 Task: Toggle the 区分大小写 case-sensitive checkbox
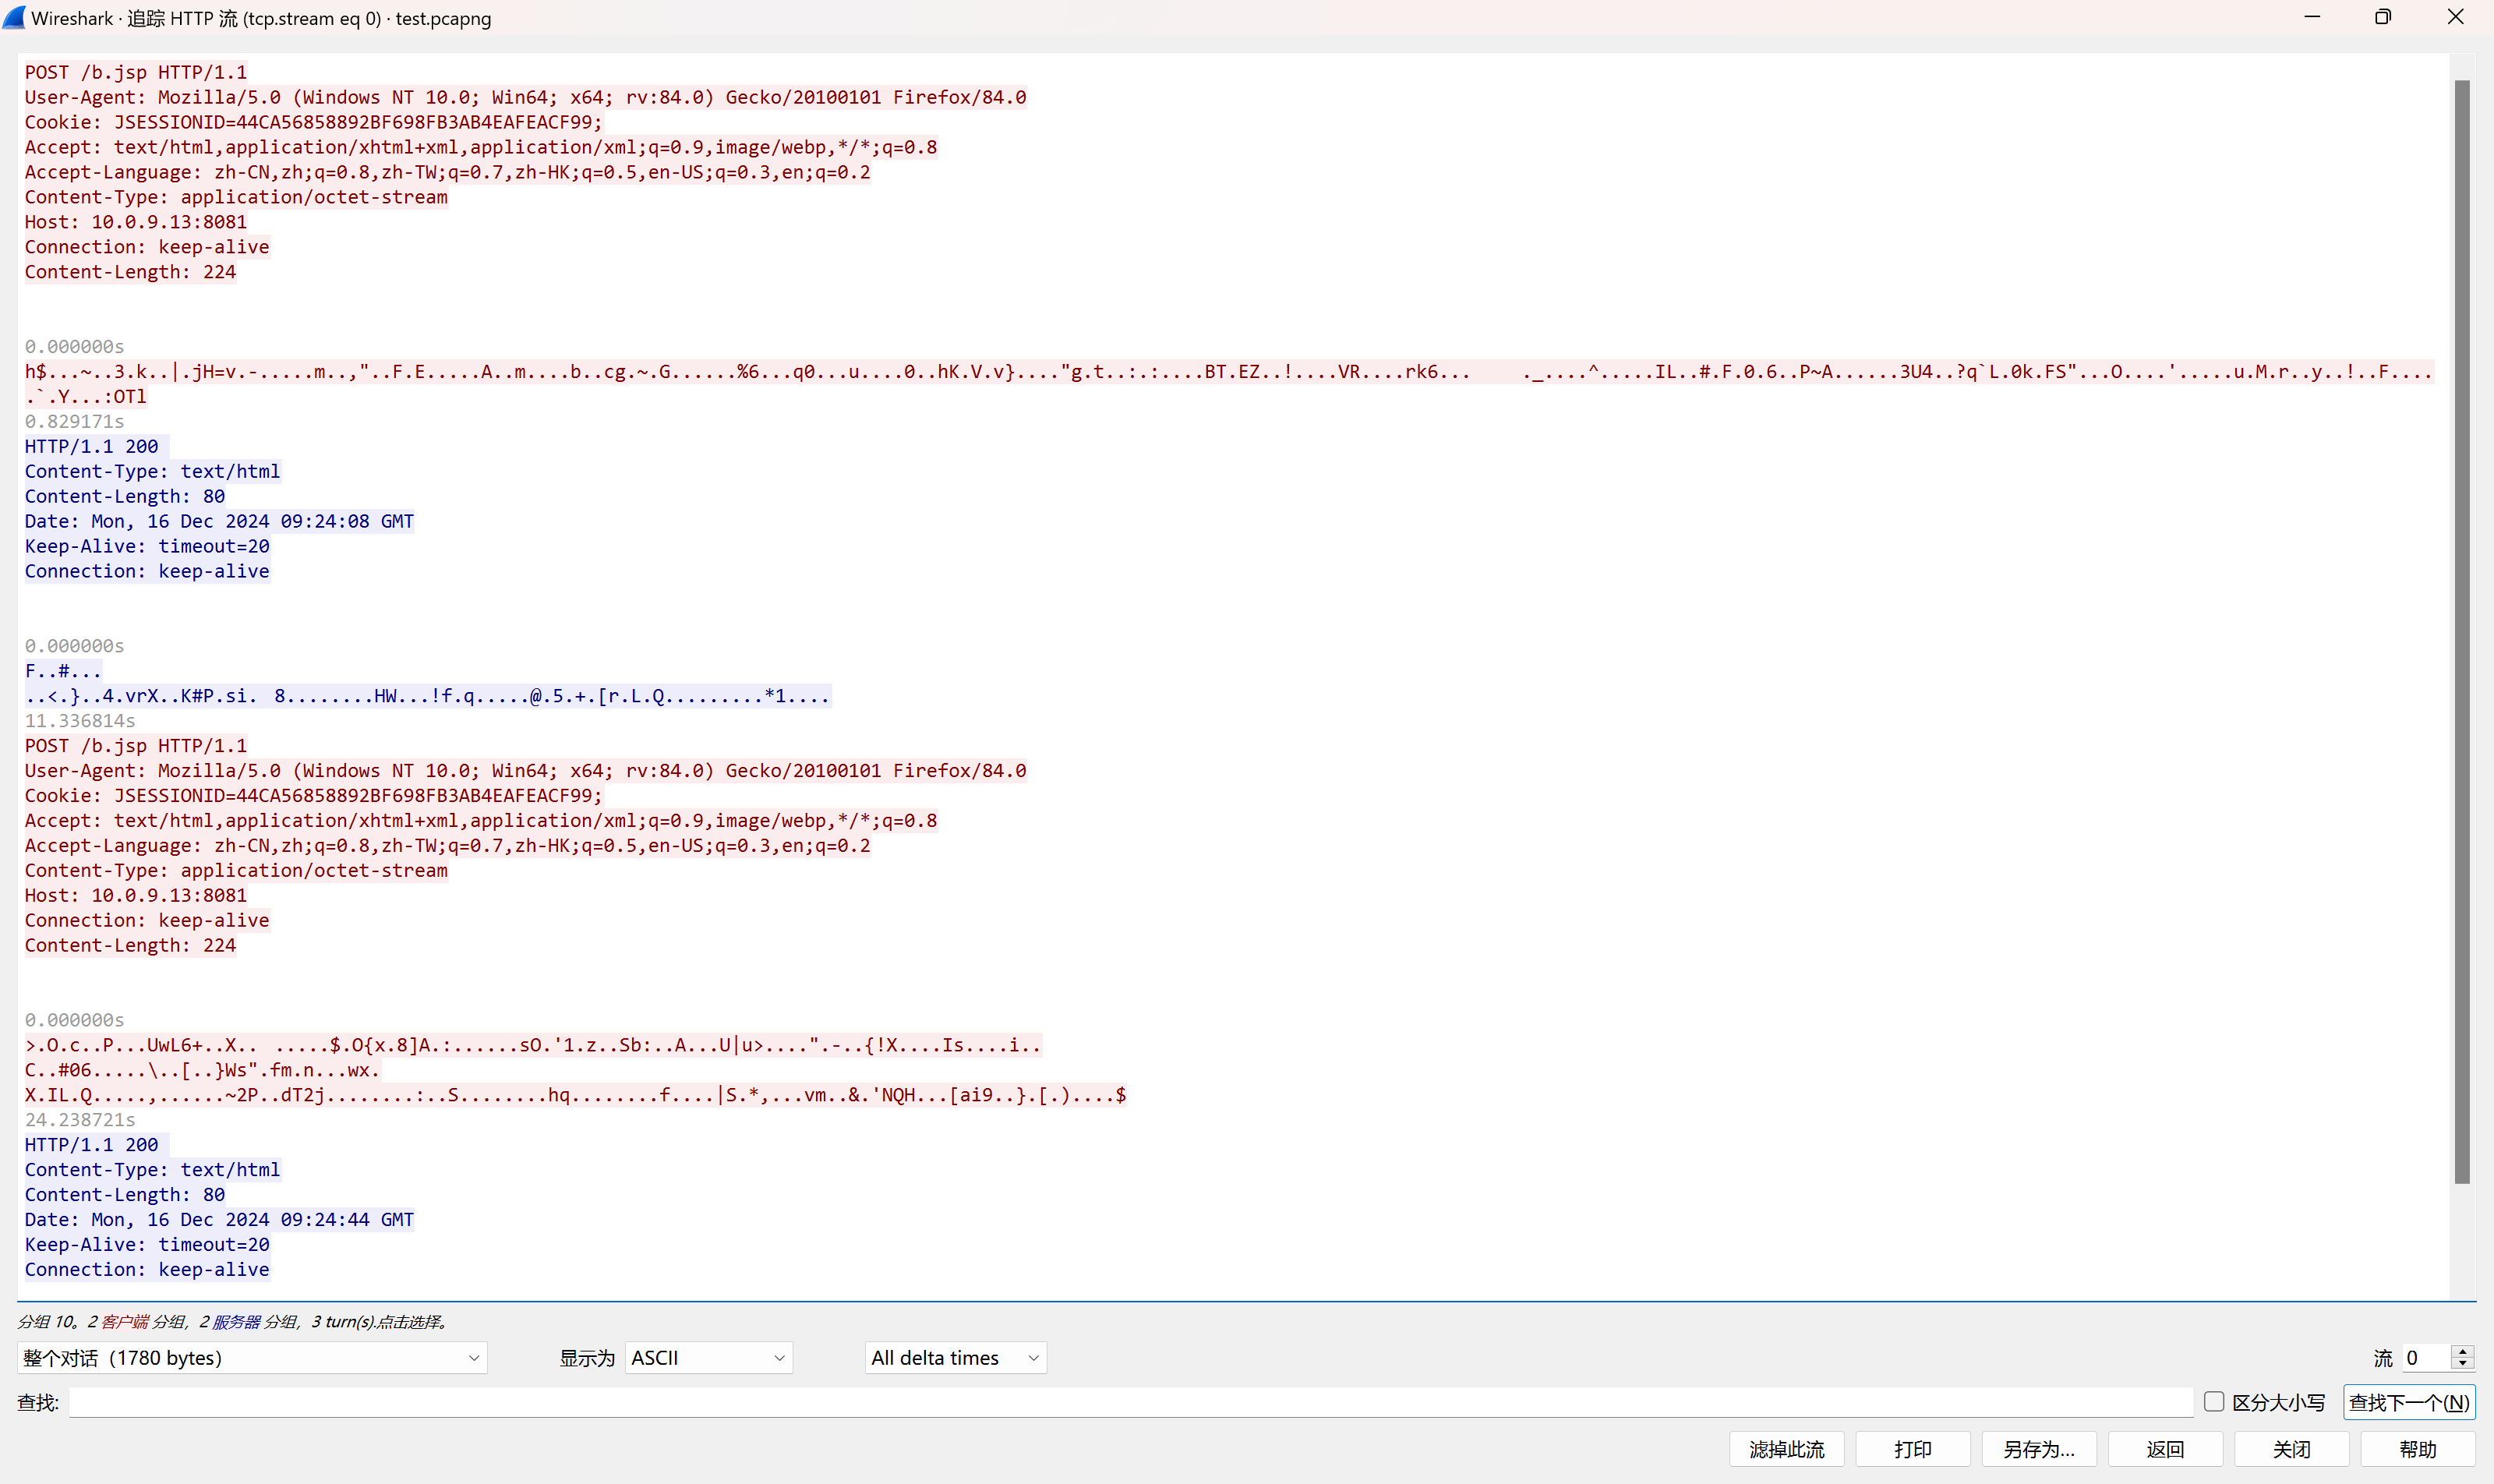point(2213,1401)
